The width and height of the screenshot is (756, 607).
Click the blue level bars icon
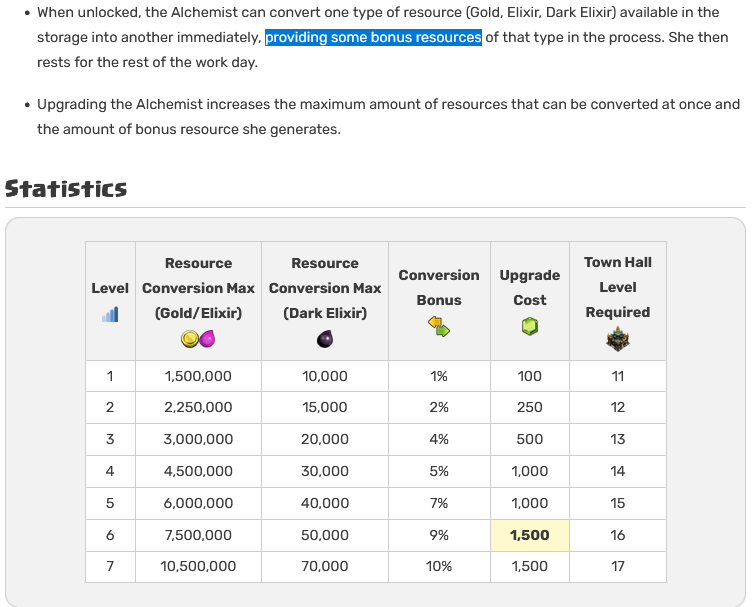110,314
